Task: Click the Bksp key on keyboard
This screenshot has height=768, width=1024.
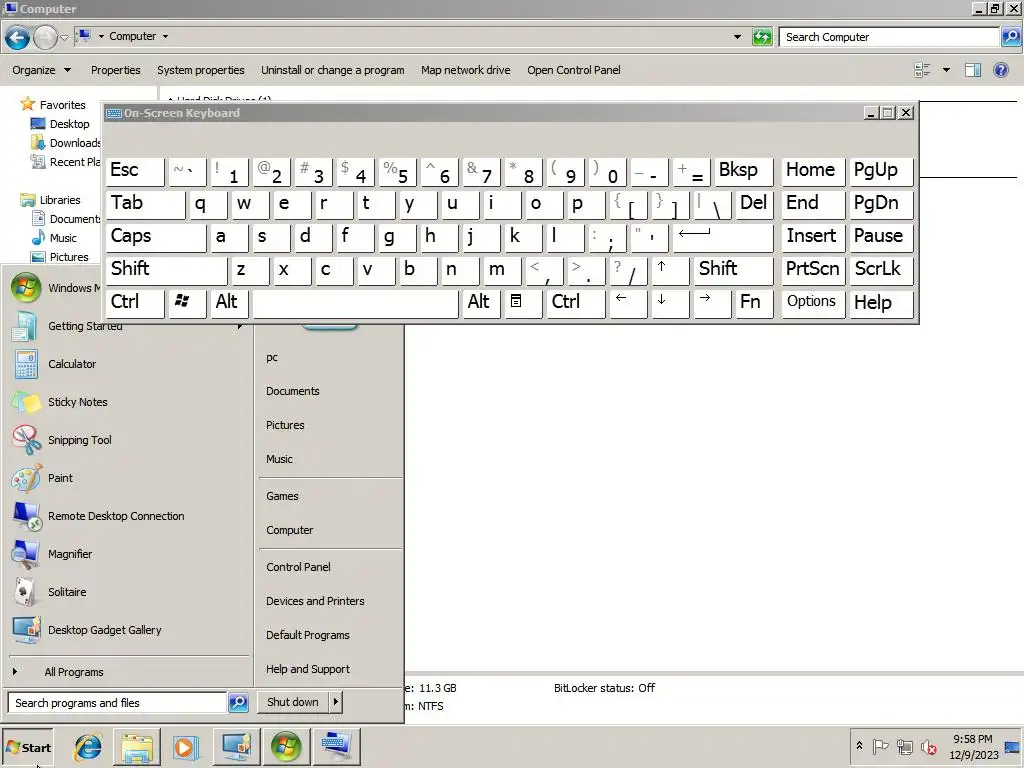Action: [x=743, y=170]
